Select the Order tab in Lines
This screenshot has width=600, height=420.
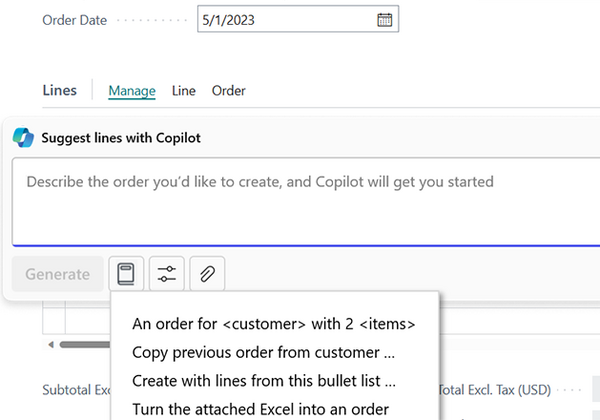228,91
